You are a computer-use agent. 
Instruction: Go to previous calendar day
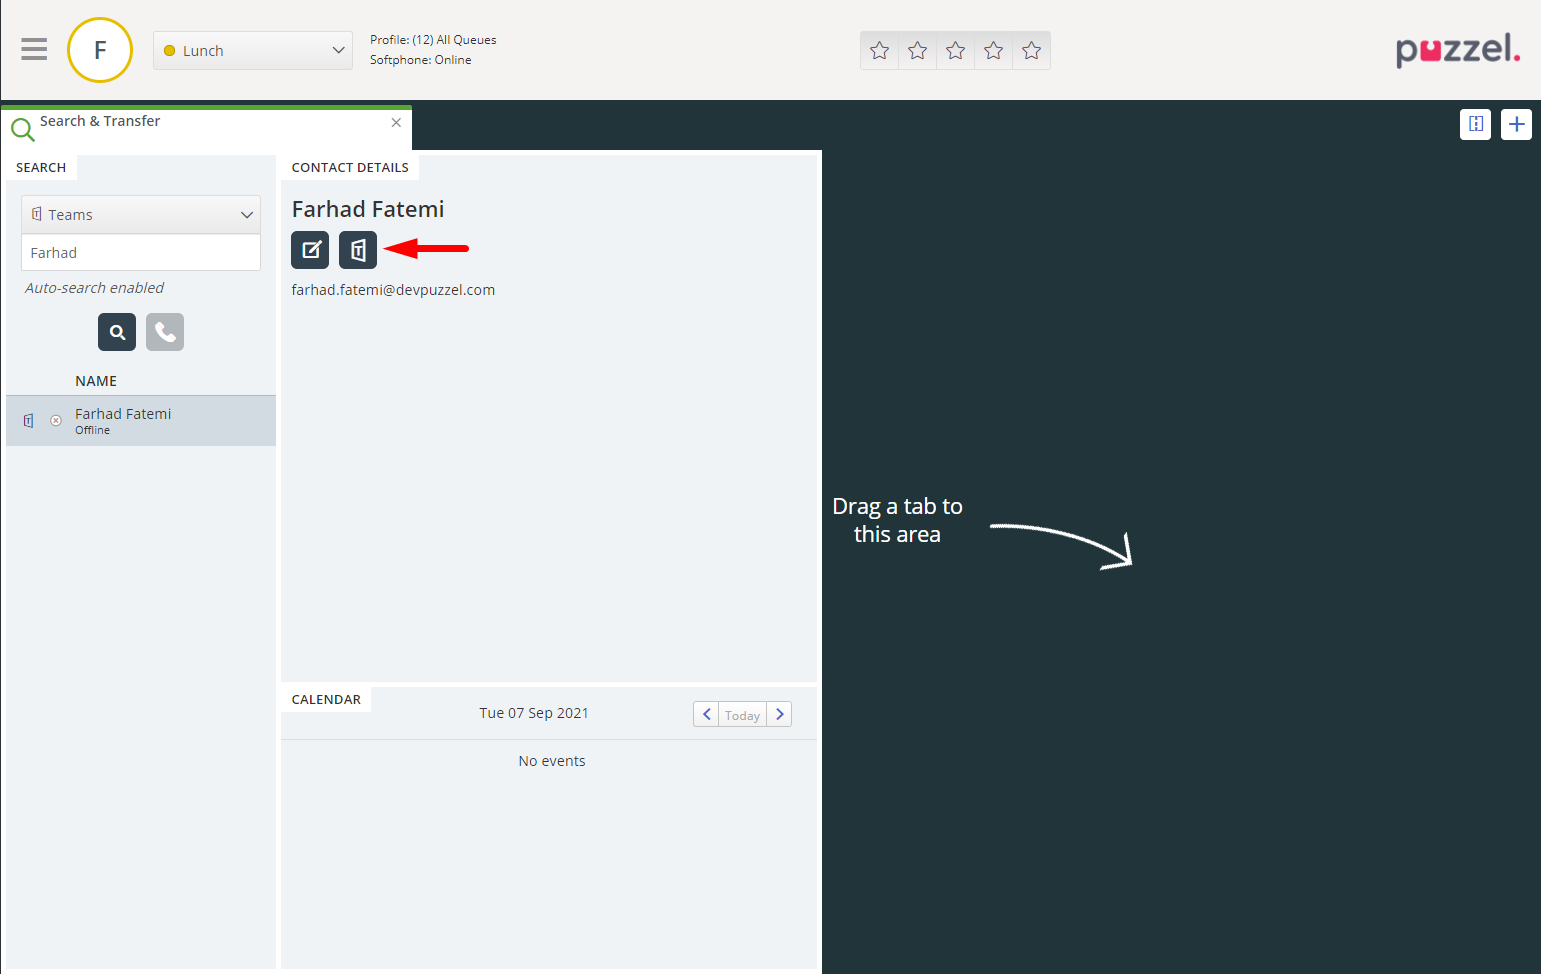pyautogui.click(x=706, y=714)
